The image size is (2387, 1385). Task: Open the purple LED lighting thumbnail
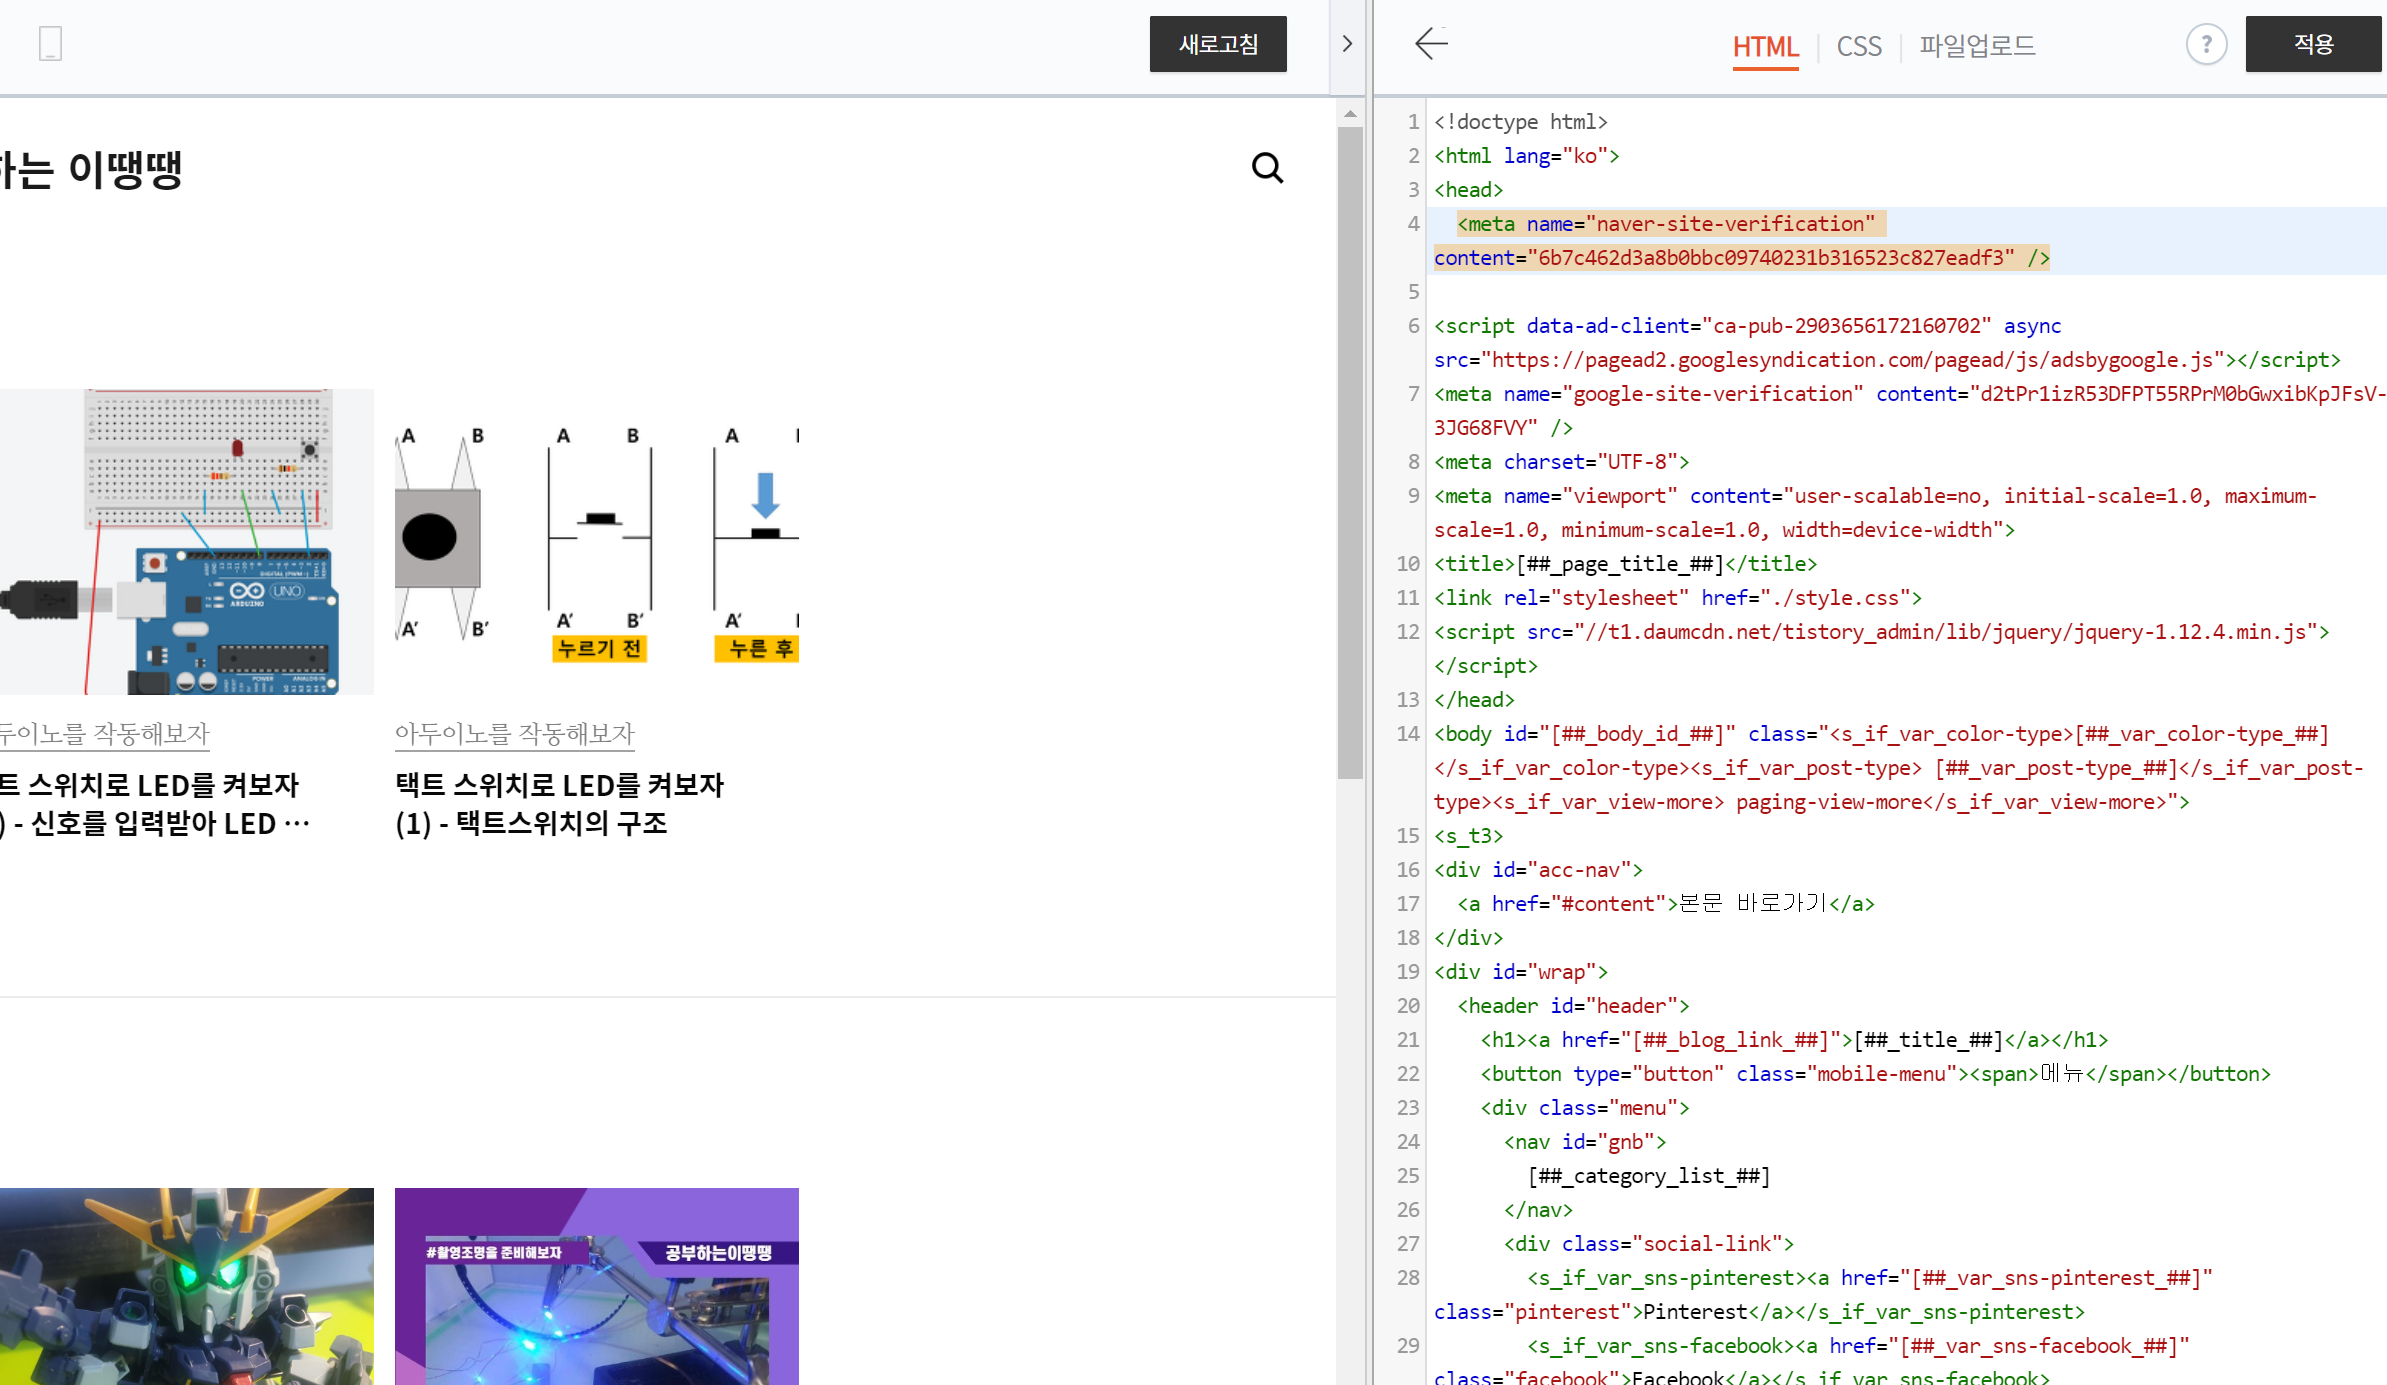click(x=596, y=1286)
